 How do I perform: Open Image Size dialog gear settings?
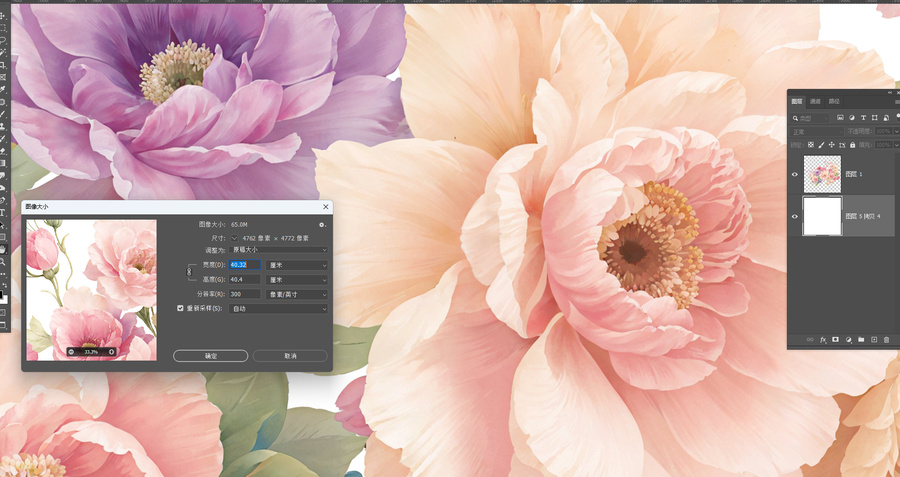[322, 224]
